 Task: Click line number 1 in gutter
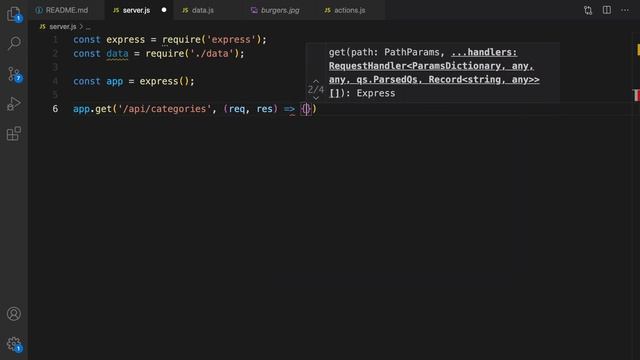(x=55, y=40)
